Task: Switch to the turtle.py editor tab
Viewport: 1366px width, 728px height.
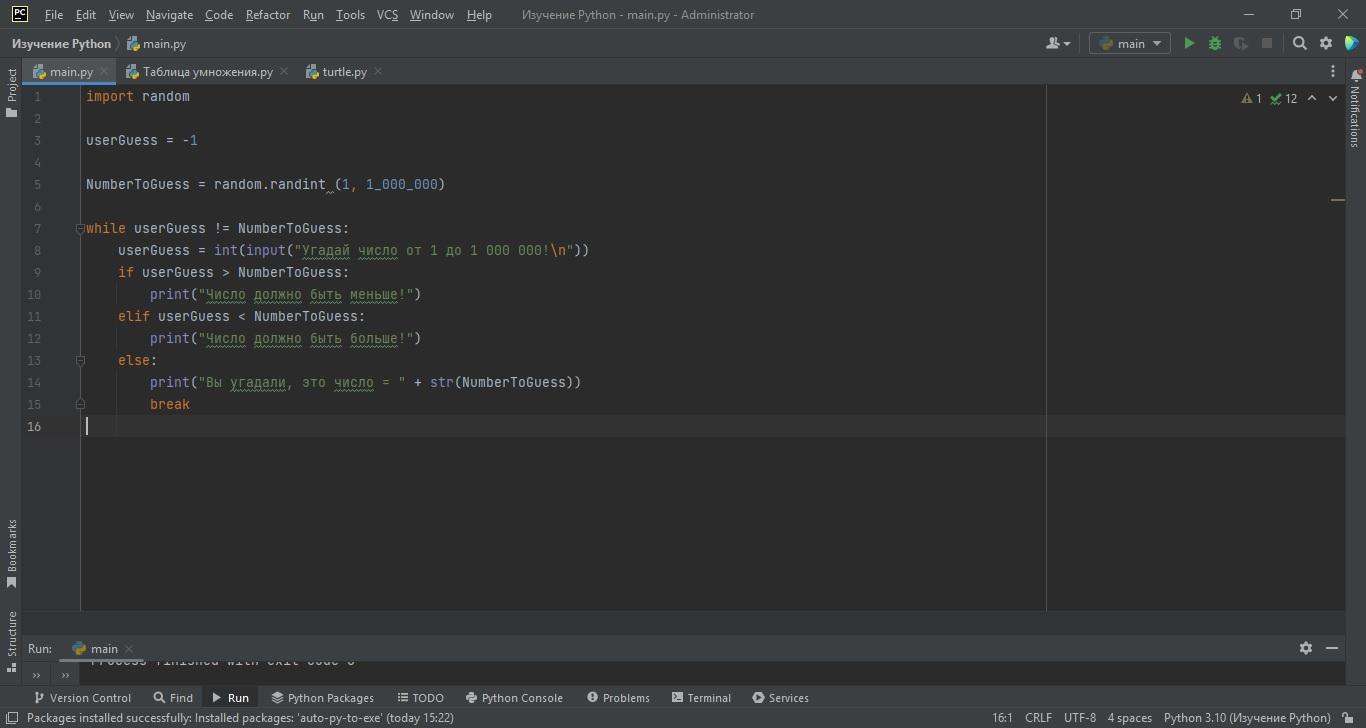Action: click(x=344, y=72)
